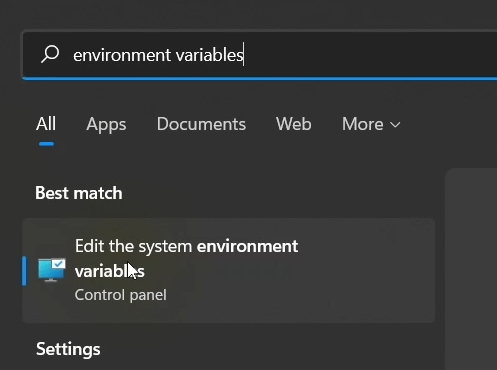
Task: Click the word variables in the result title
Action: coord(110,271)
